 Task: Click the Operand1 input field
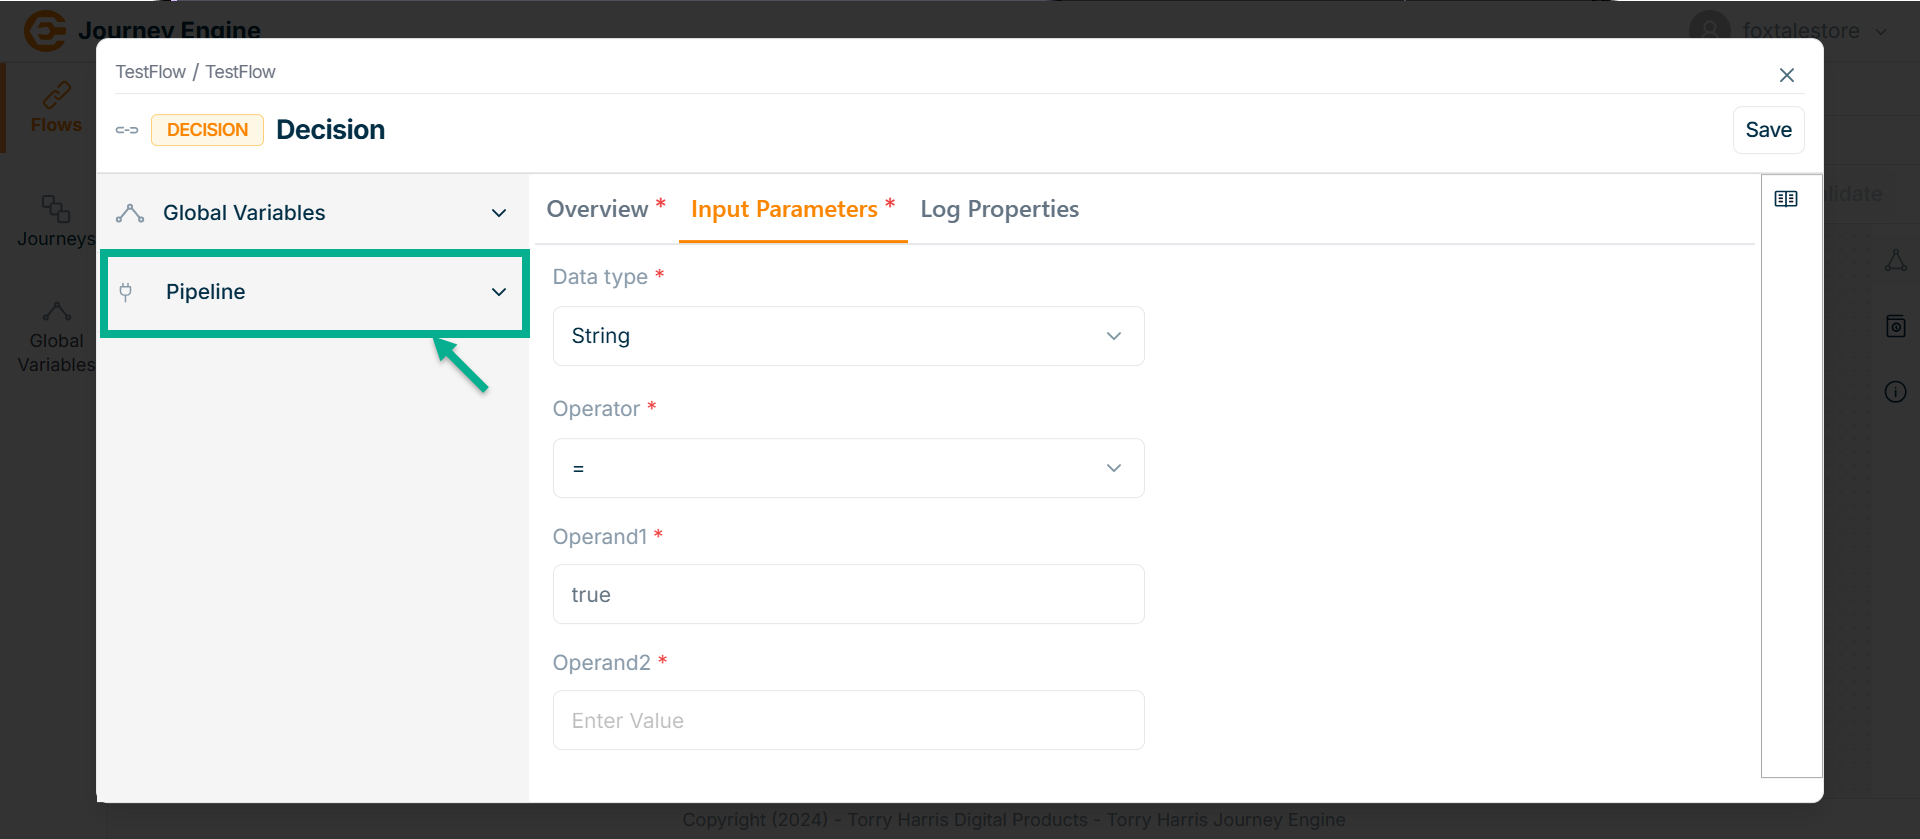point(848,594)
